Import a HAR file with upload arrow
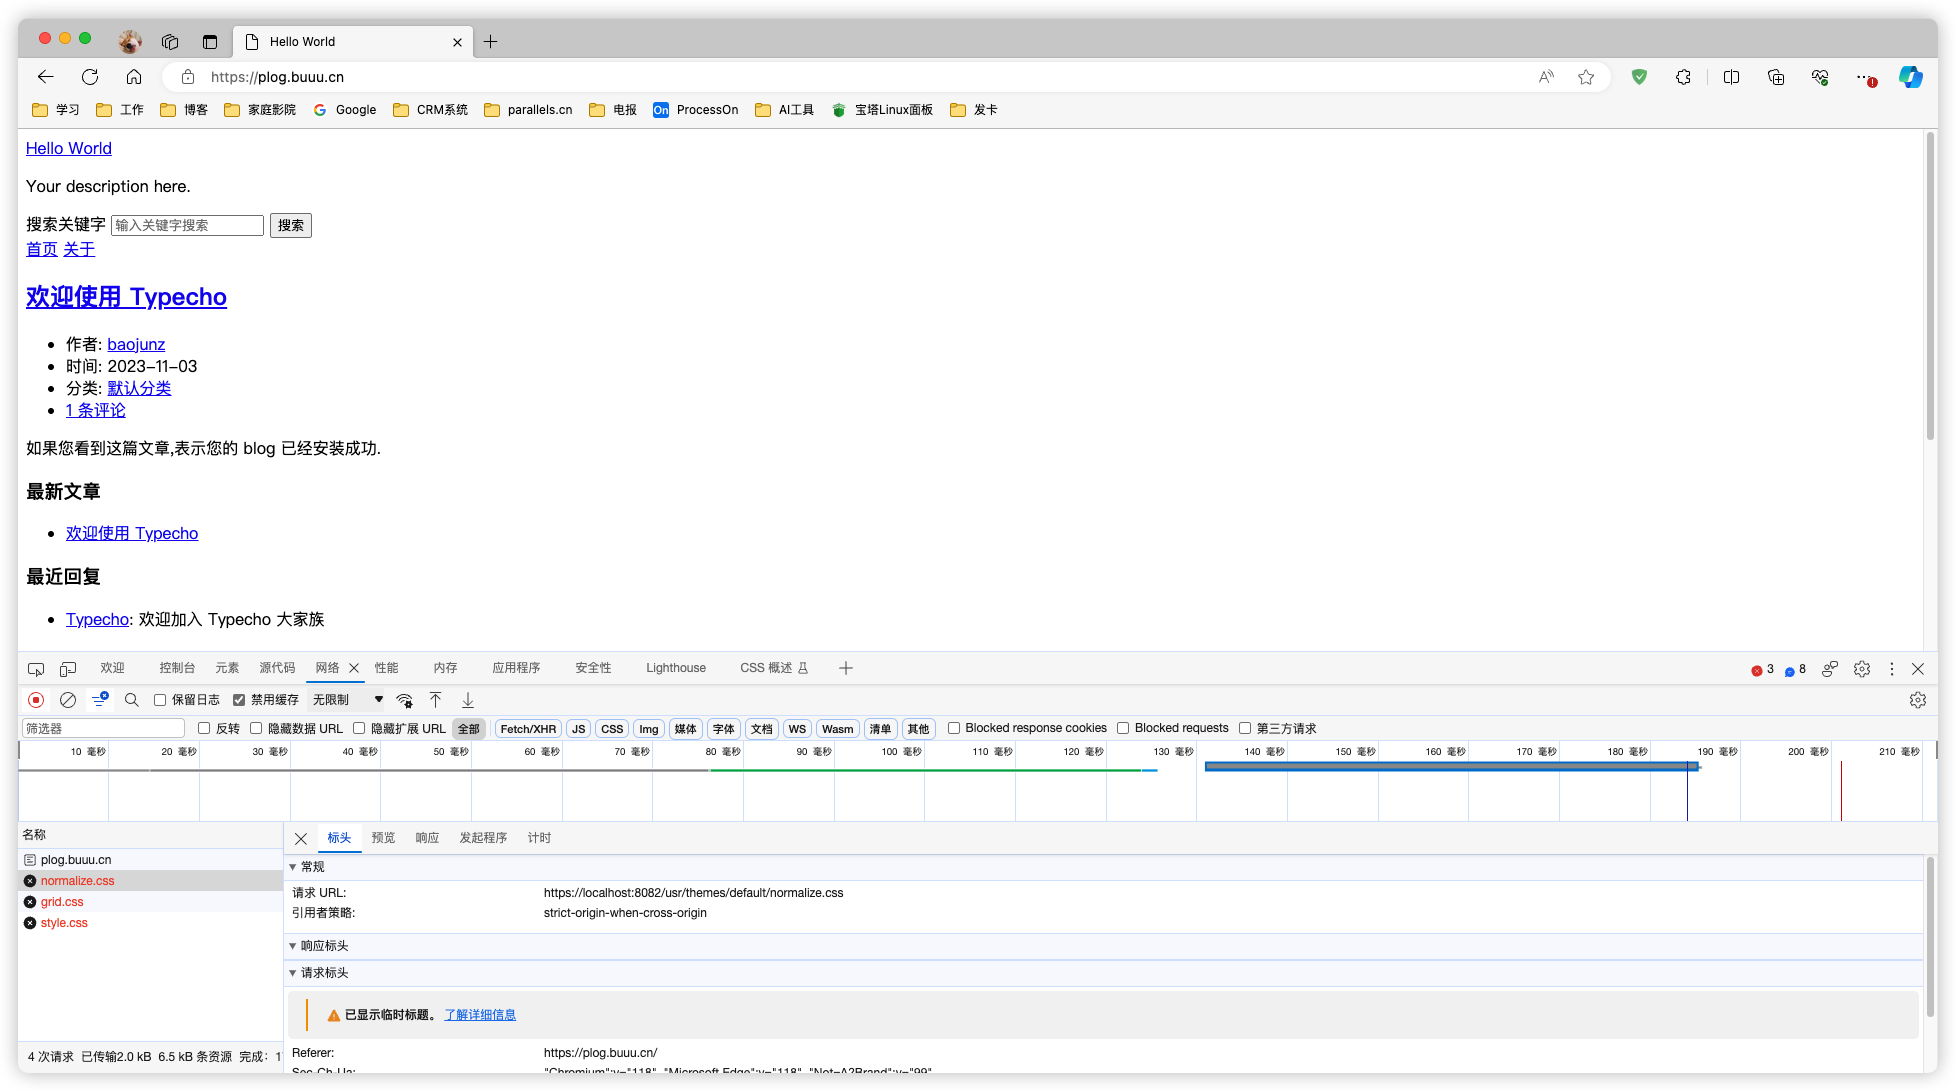Screen dimensions: 1956x1091 (436, 700)
